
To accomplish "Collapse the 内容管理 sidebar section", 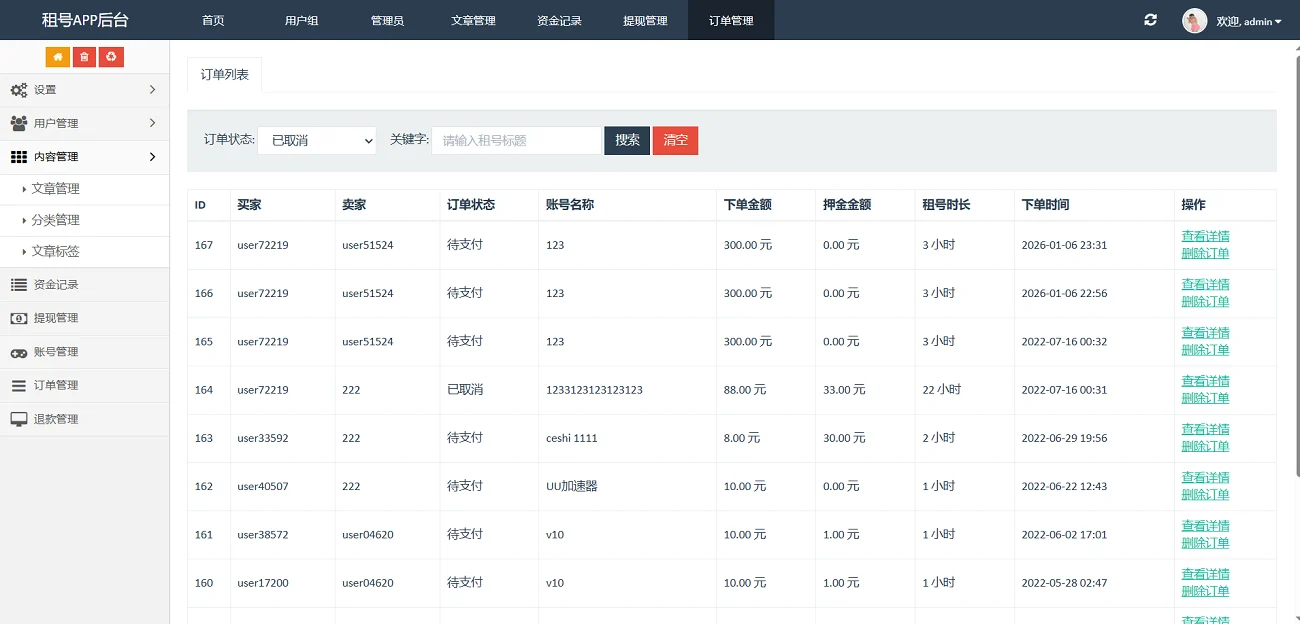I will coord(152,156).
